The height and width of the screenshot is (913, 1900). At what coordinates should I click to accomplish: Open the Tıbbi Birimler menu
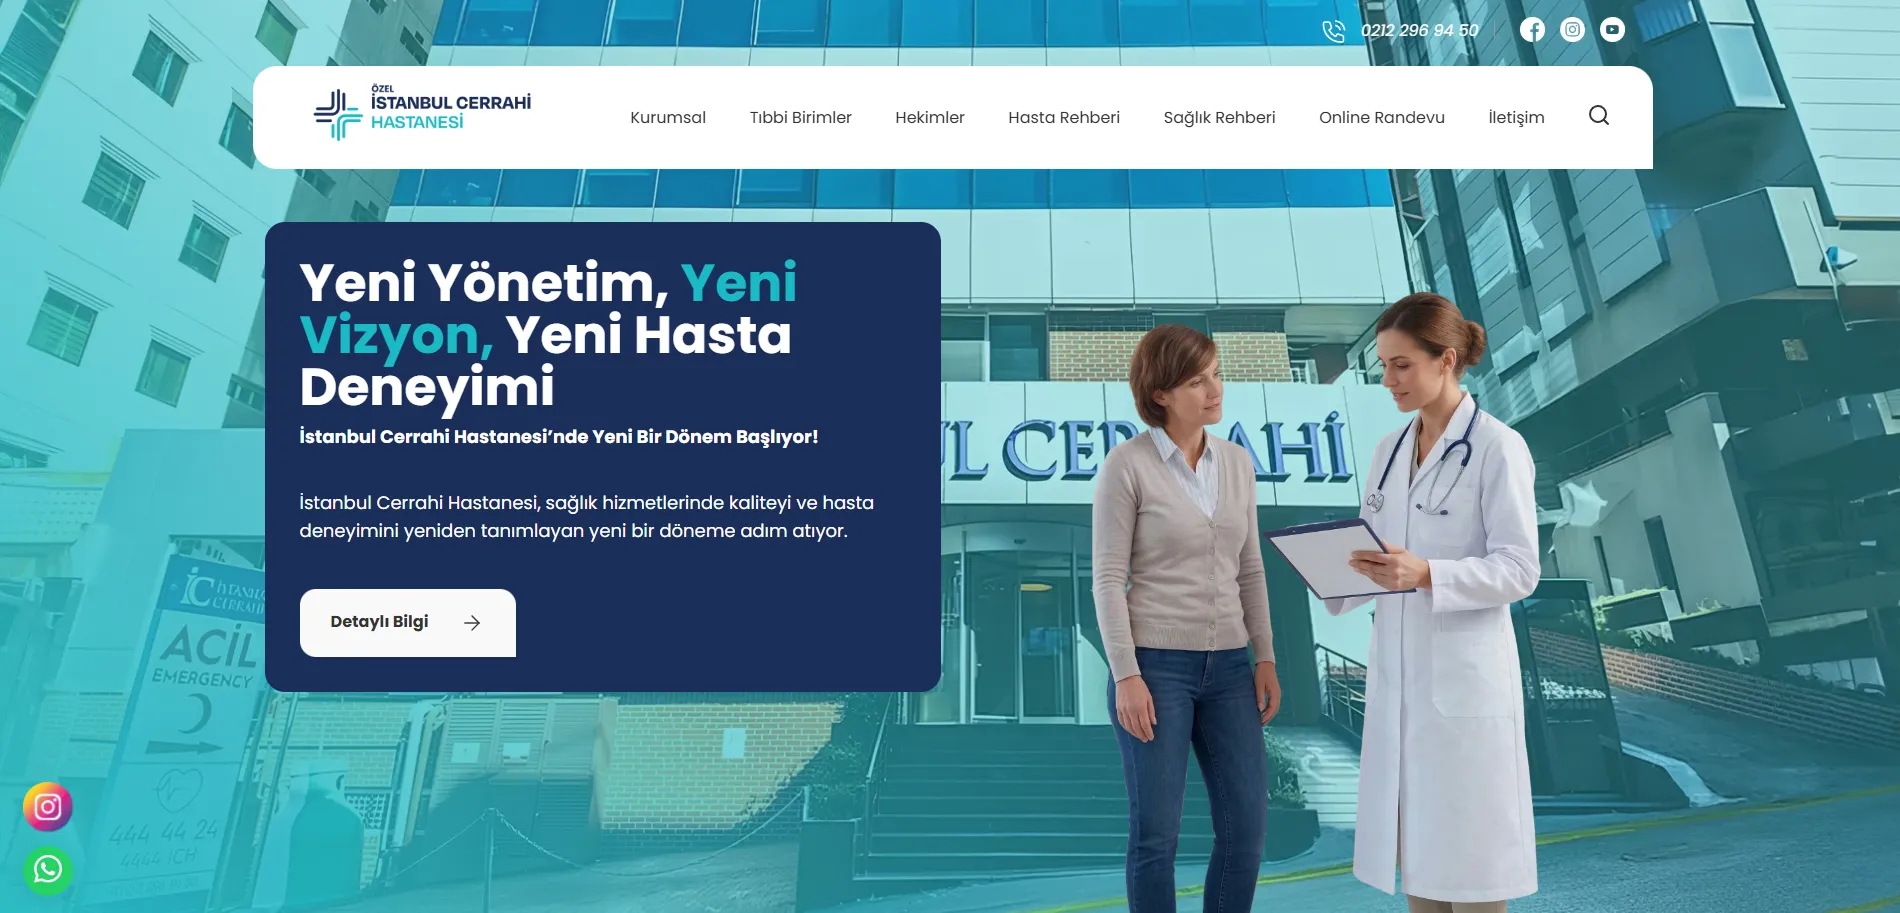click(800, 117)
